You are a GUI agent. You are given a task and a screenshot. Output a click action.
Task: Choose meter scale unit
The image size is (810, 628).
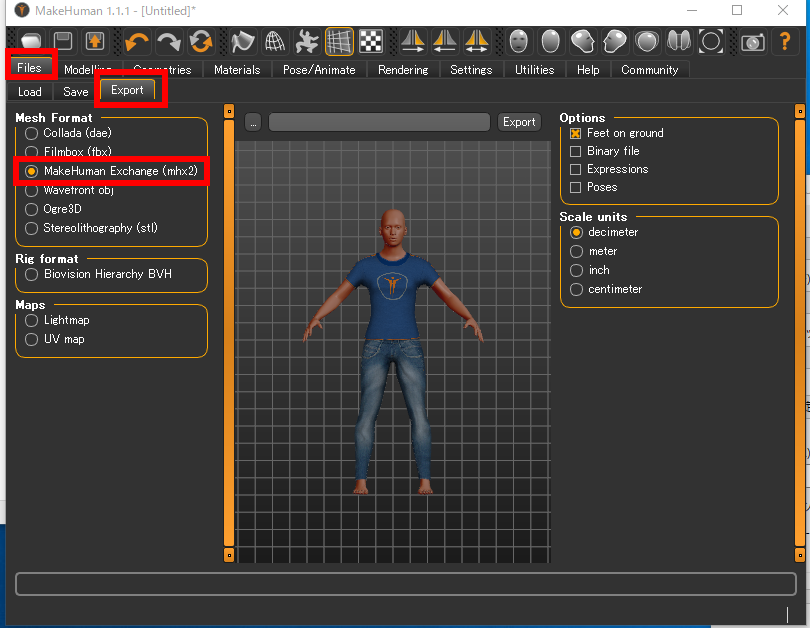coord(594,252)
